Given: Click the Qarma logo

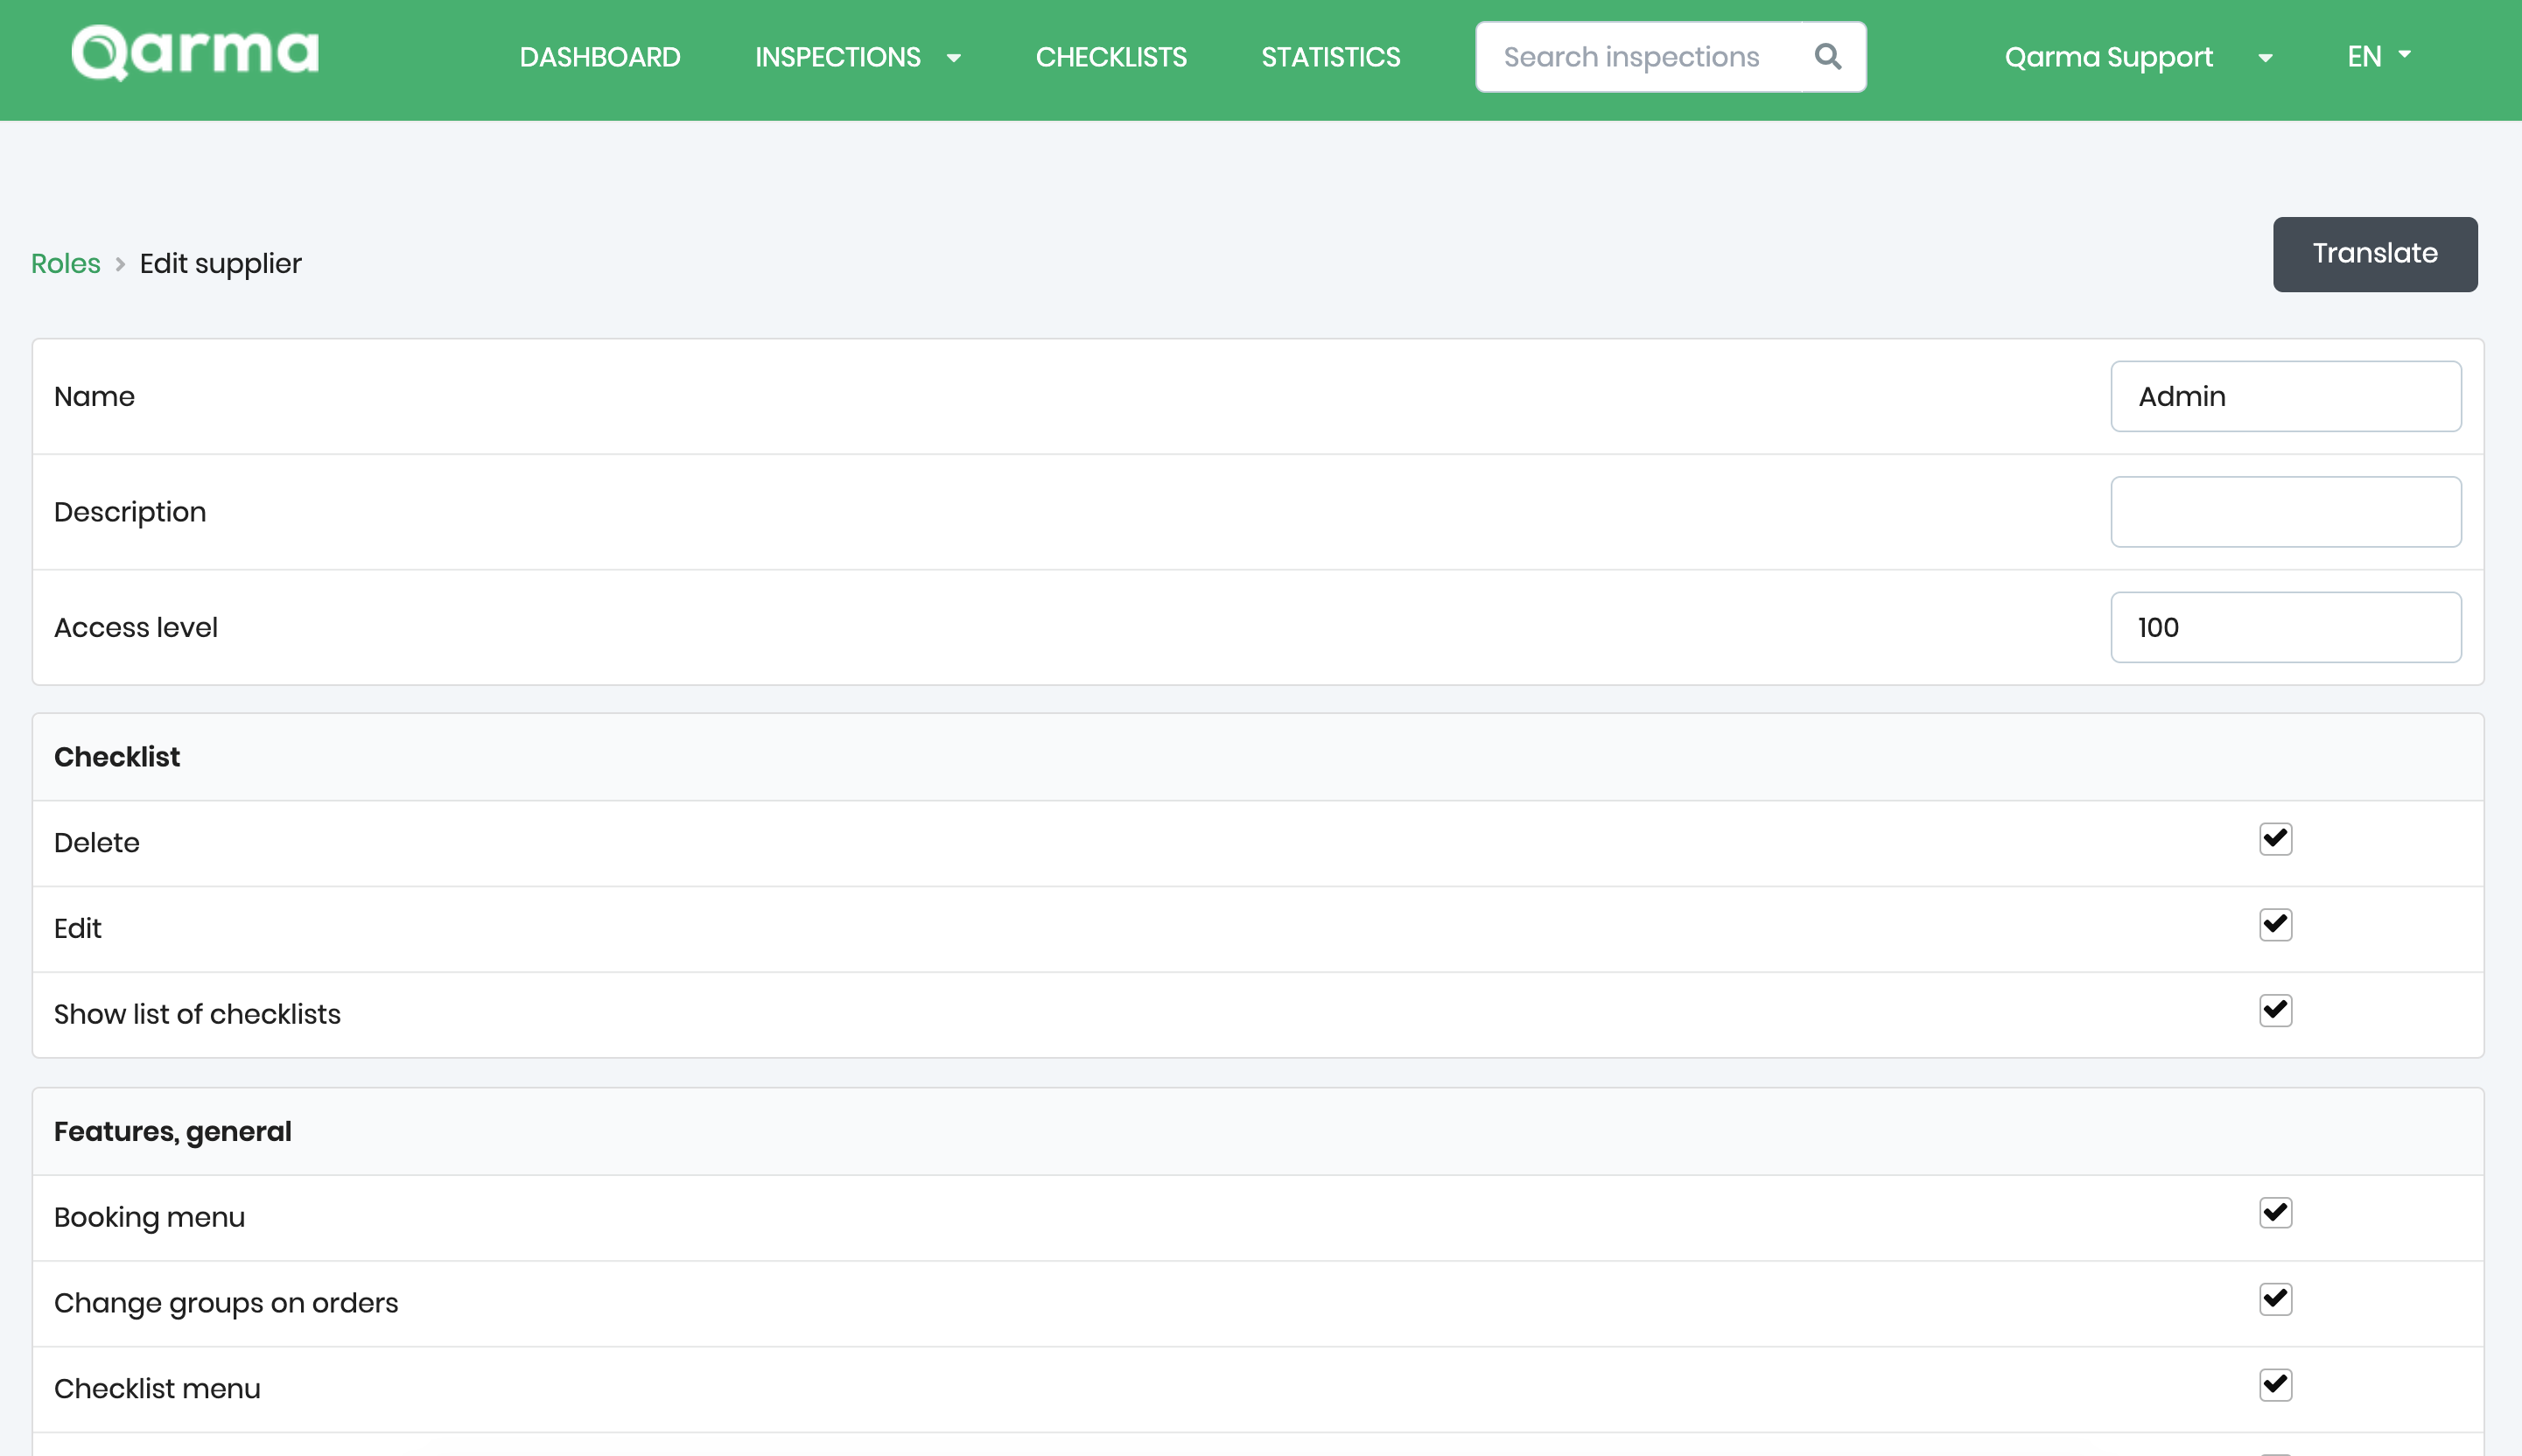Looking at the screenshot, I should pos(195,53).
